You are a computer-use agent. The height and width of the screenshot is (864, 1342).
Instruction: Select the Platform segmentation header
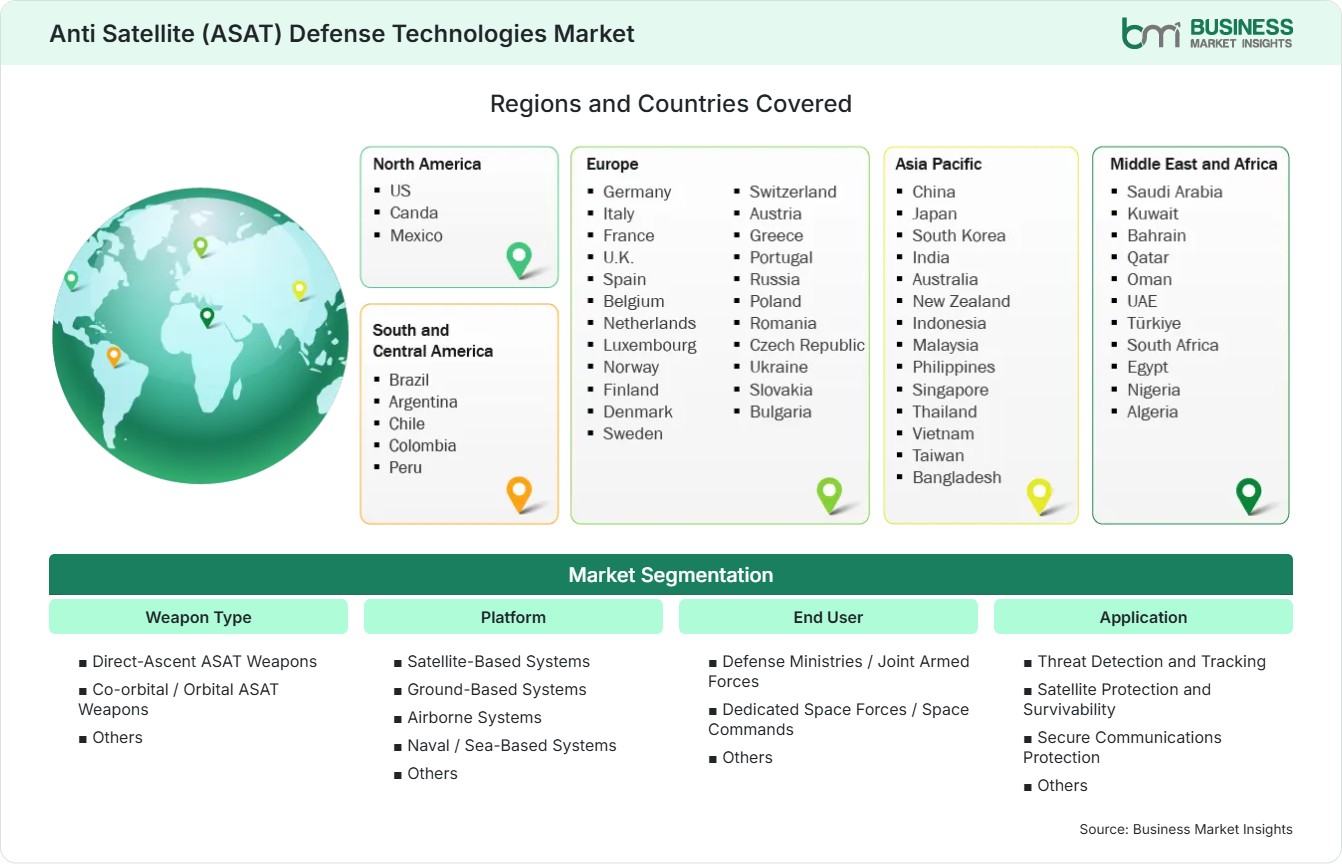[x=513, y=617]
